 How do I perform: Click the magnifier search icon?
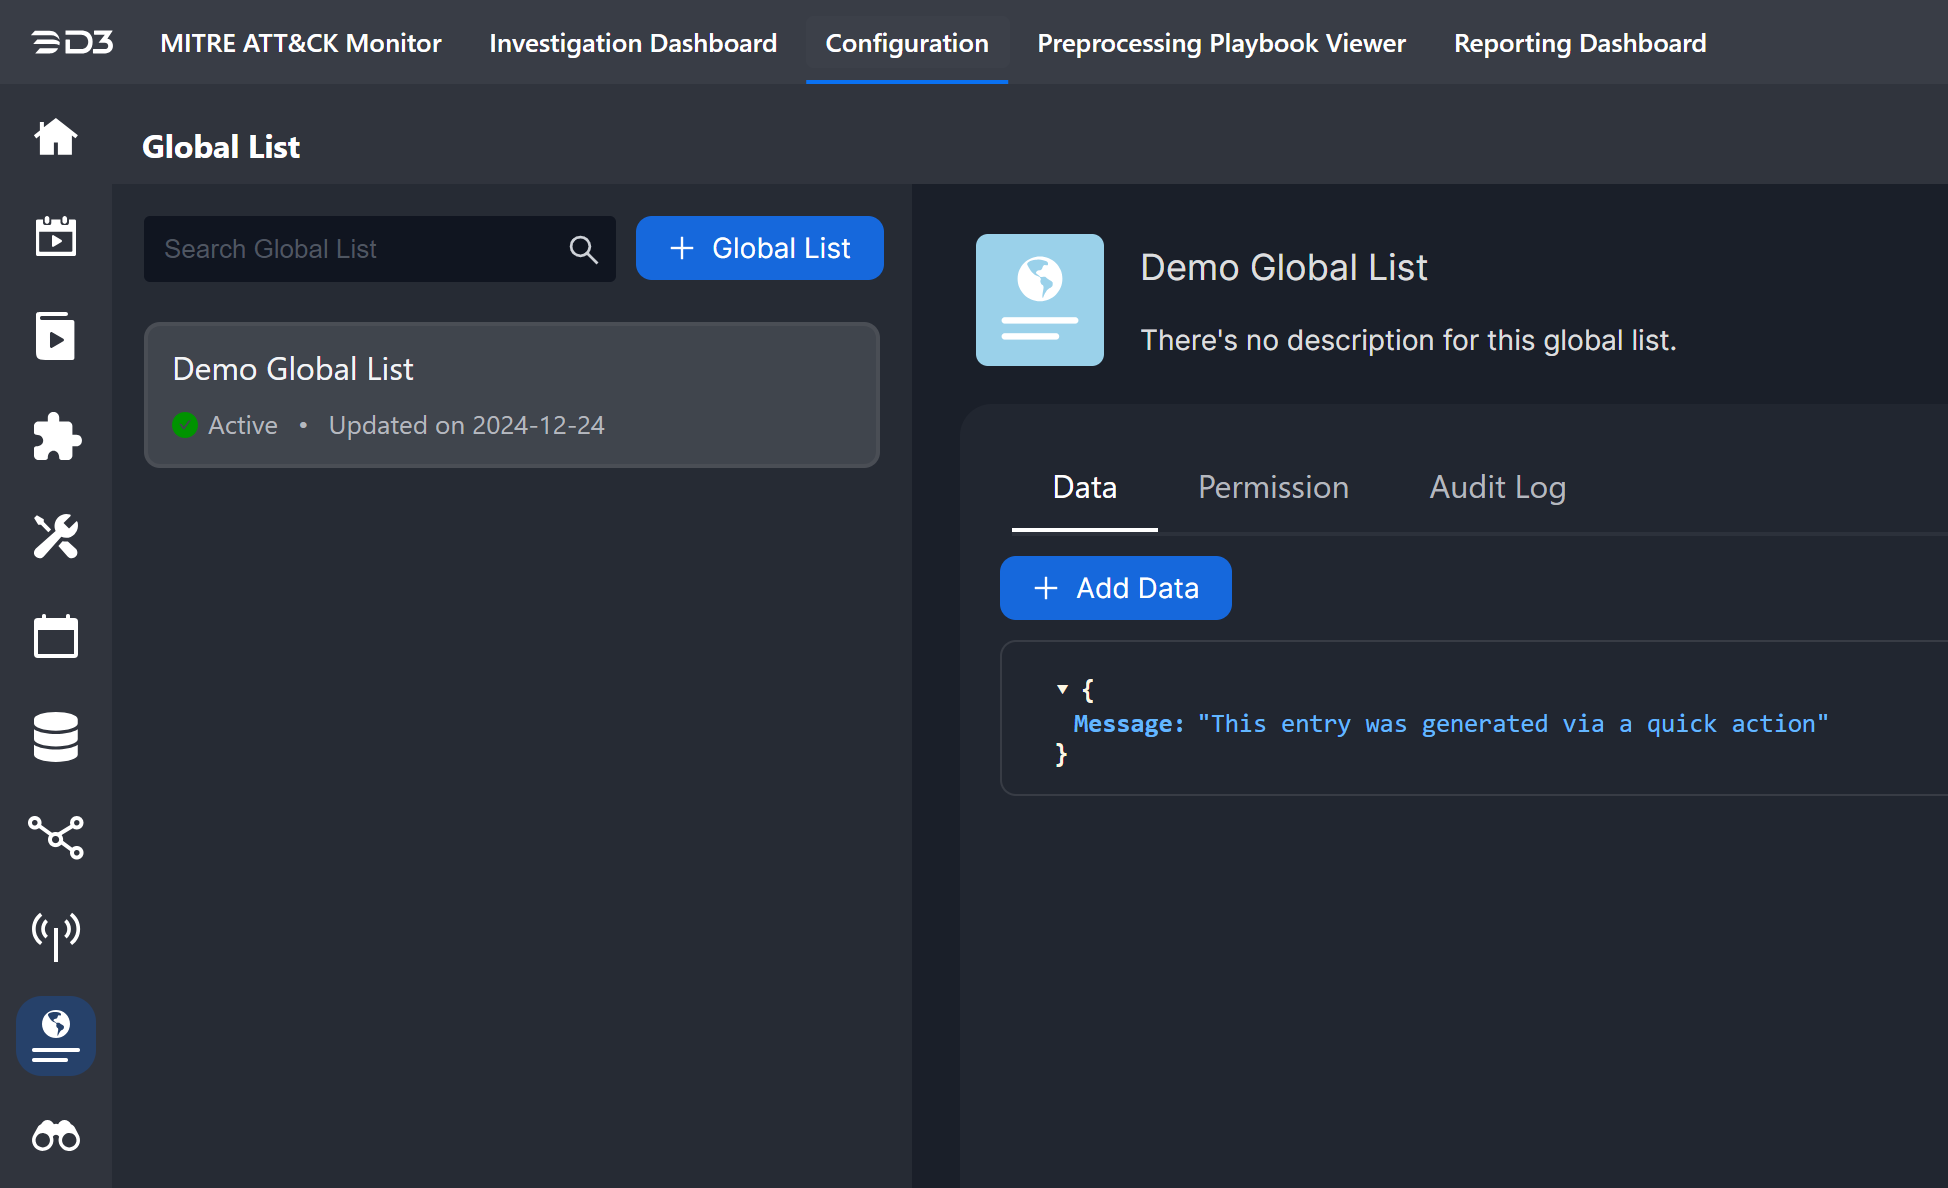(584, 249)
